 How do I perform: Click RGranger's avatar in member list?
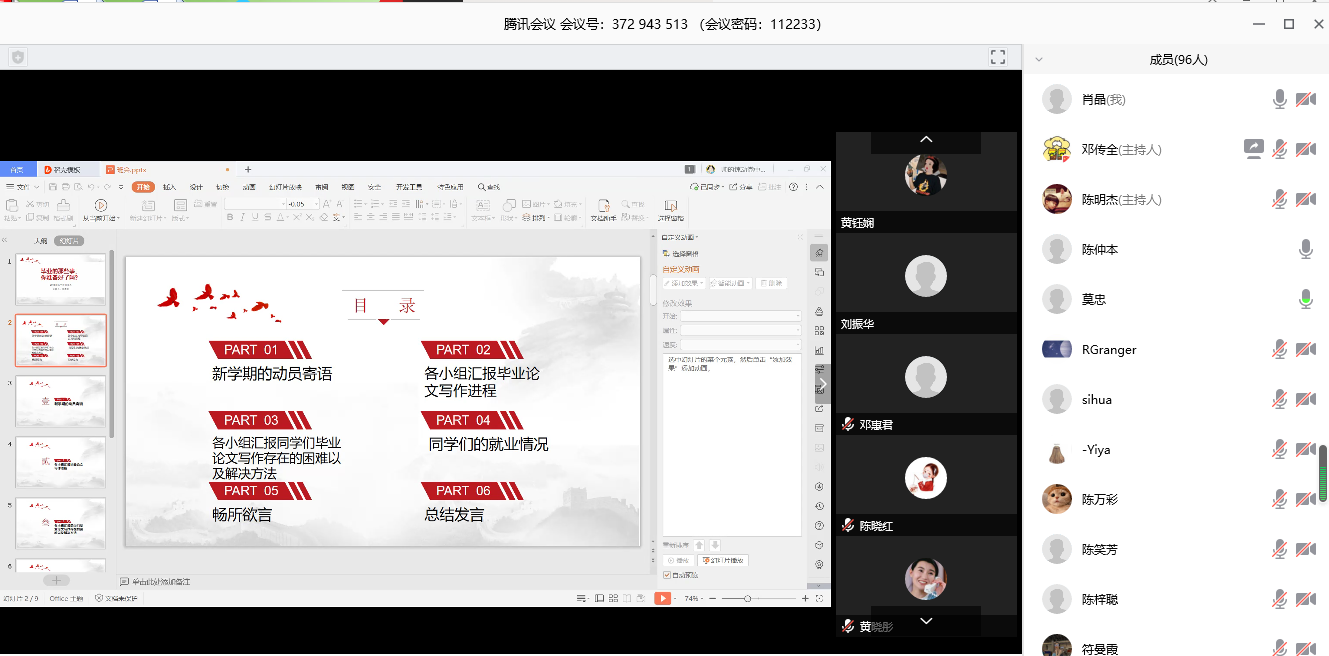1057,349
